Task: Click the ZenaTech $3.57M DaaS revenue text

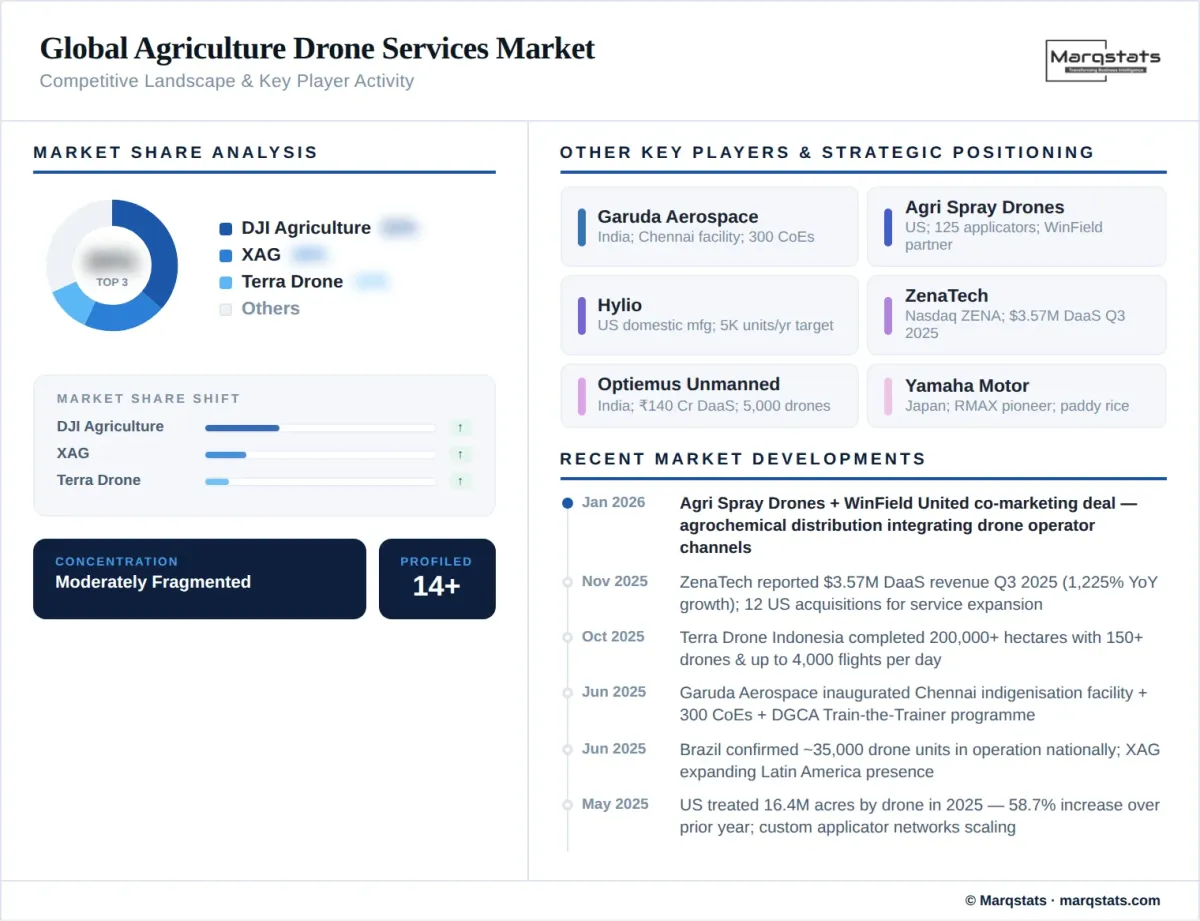Action: (918, 593)
